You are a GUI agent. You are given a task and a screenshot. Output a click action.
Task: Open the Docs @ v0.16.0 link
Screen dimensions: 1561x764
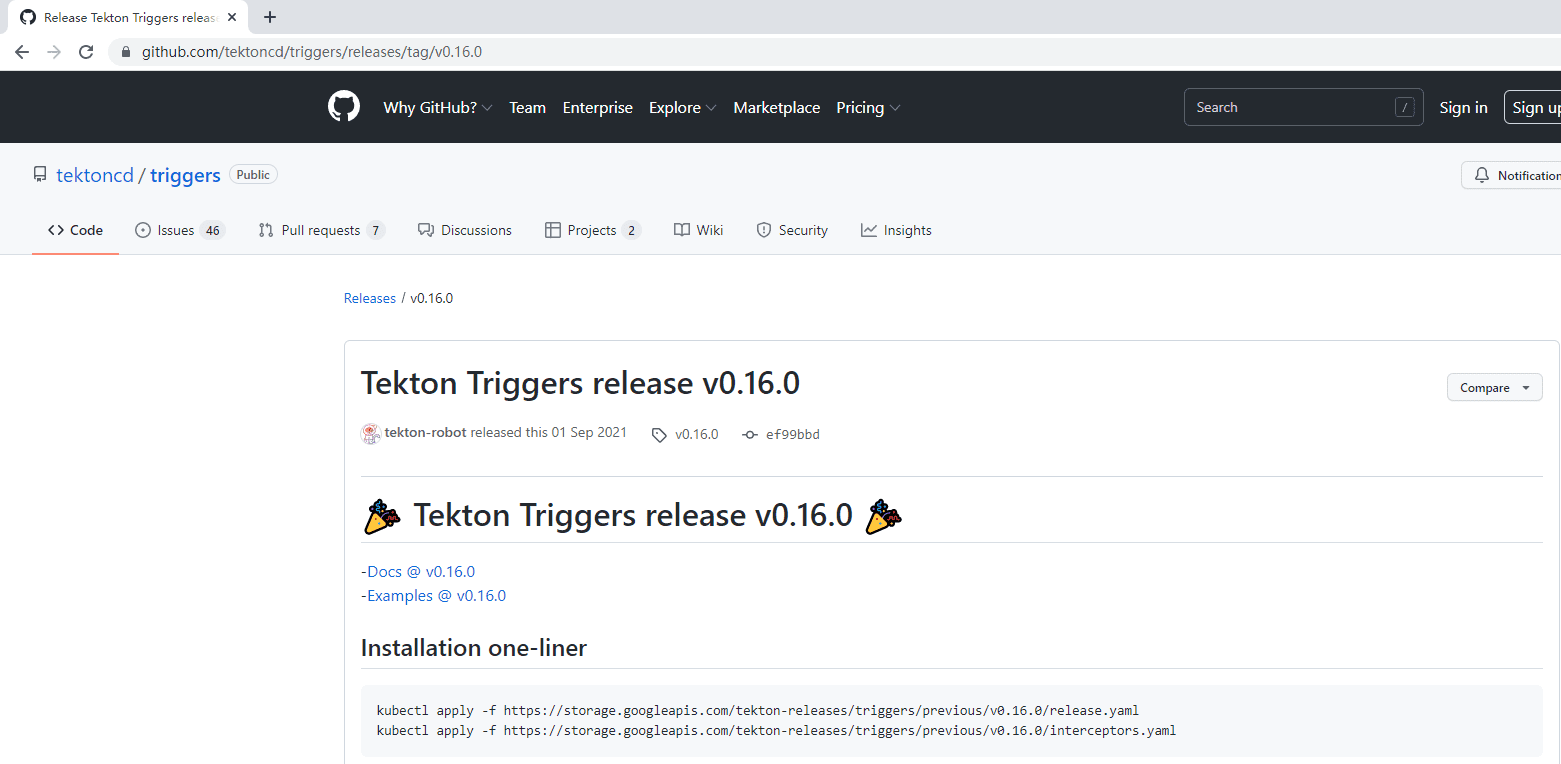(421, 572)
